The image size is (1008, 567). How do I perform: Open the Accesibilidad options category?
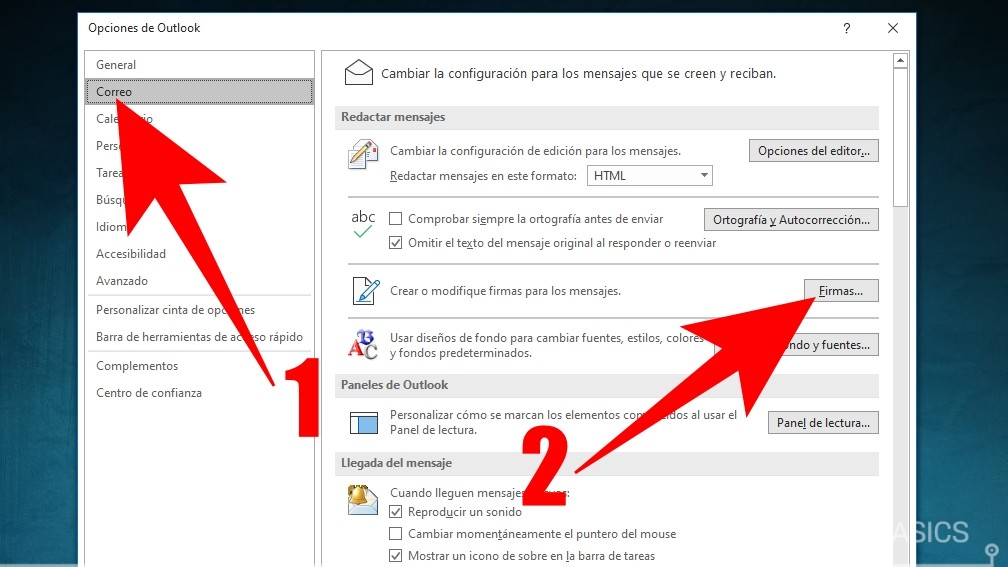[199, 254]
